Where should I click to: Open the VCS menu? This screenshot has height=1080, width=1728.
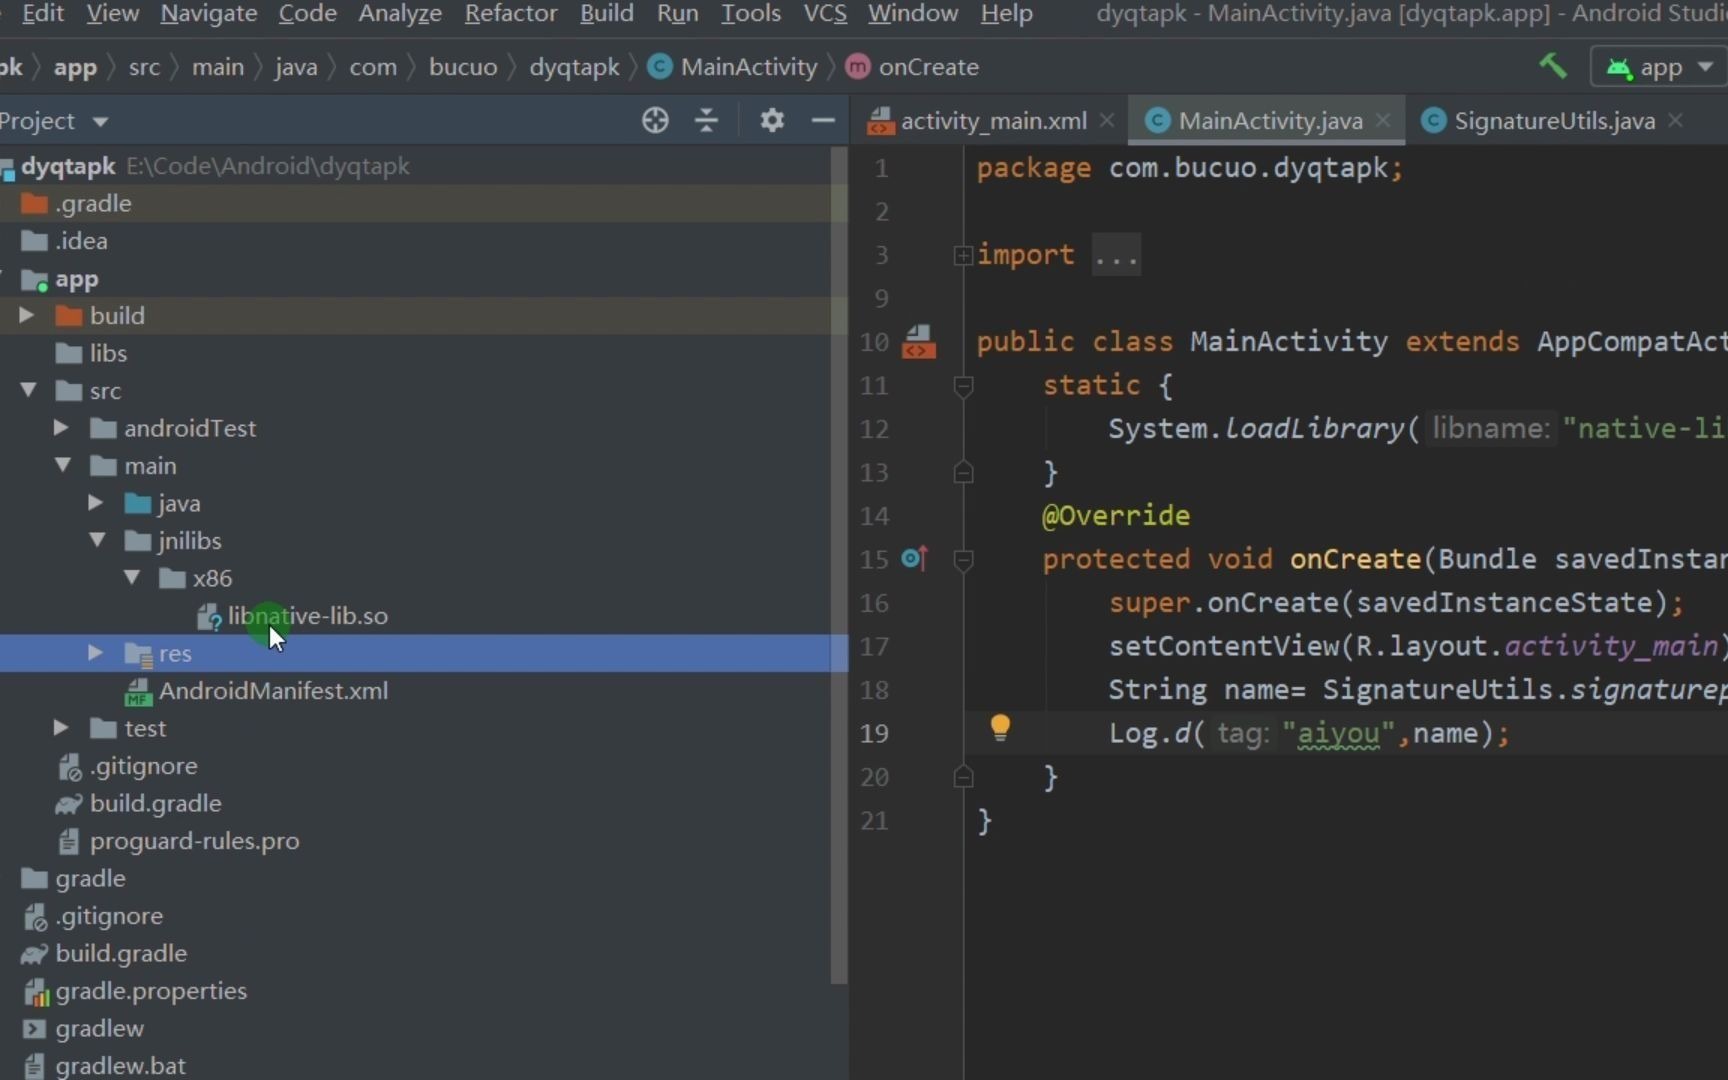point(825,13)
